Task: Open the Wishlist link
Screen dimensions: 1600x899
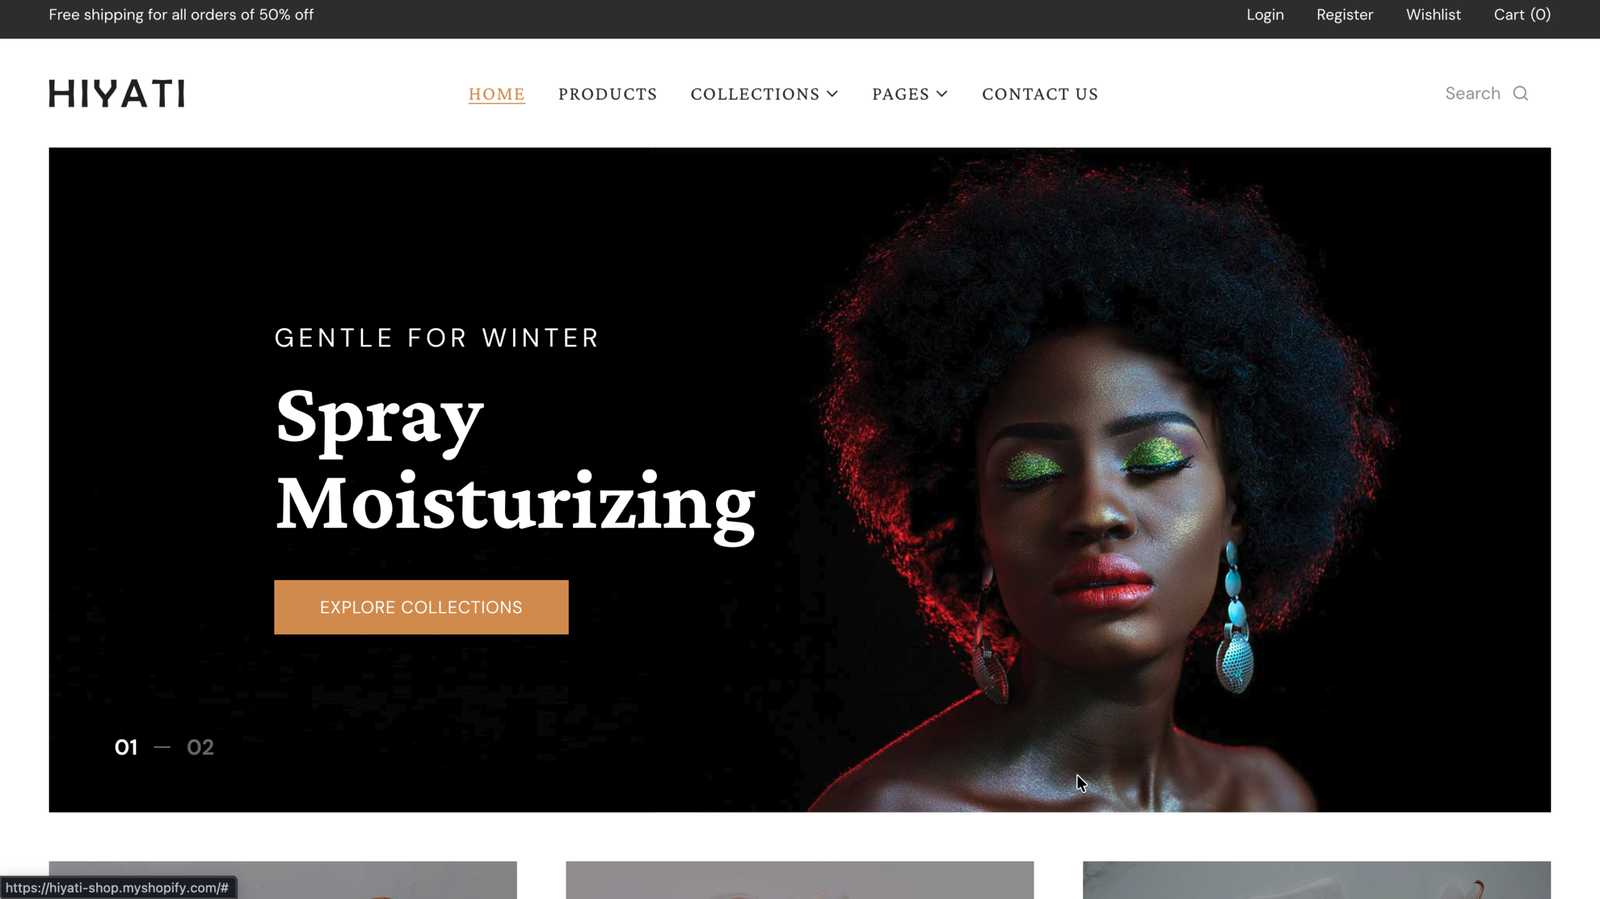Action: (1433, 15)
